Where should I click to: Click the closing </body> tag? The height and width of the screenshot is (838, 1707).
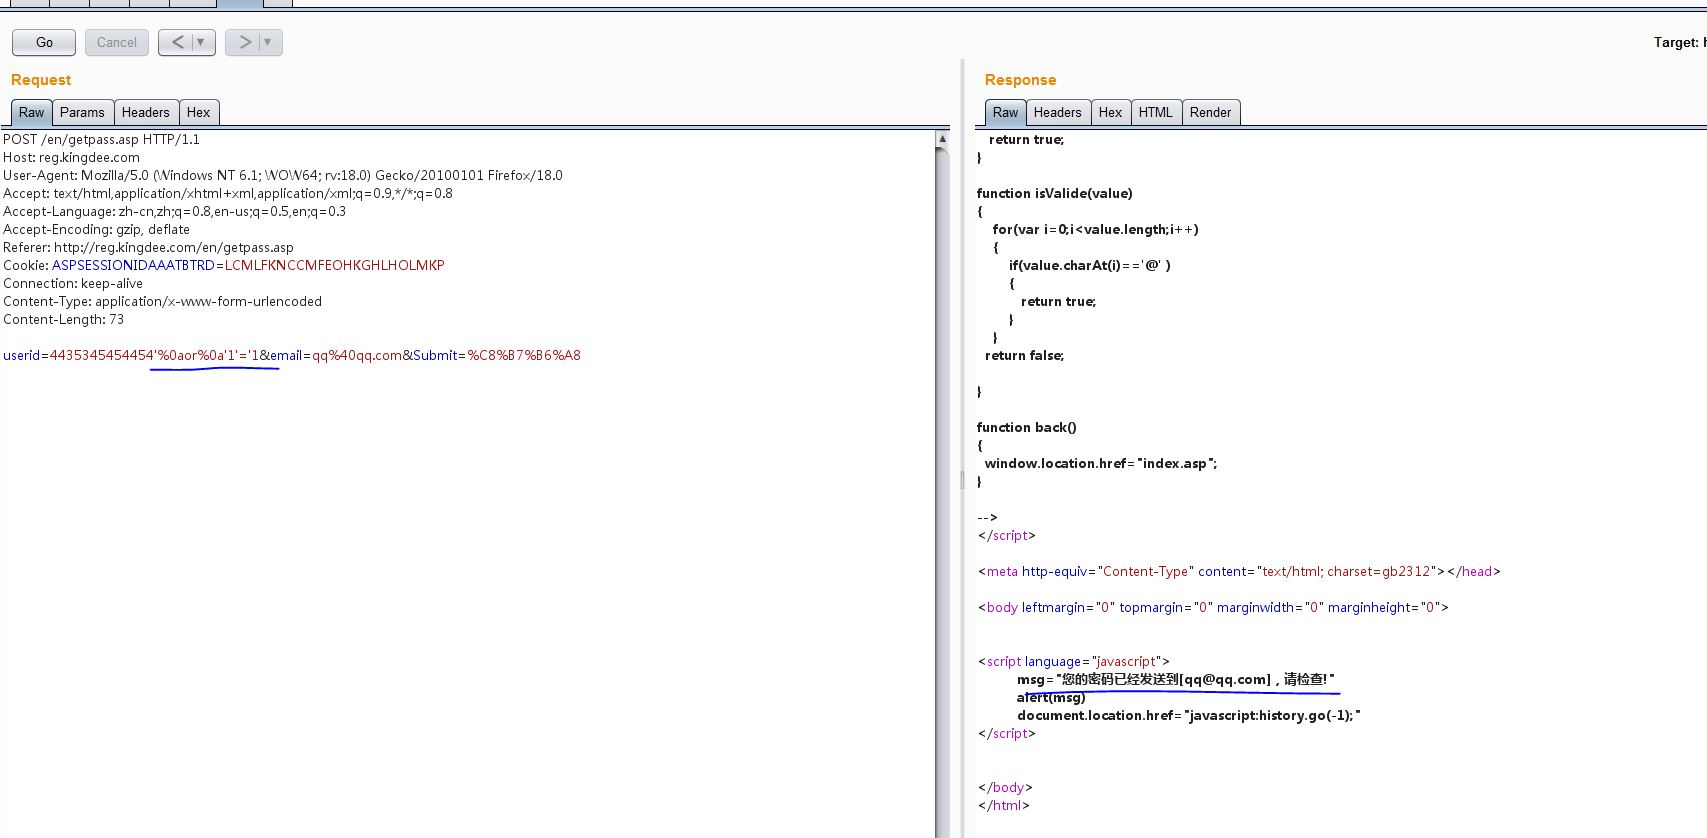click(x=1005, y=788)
